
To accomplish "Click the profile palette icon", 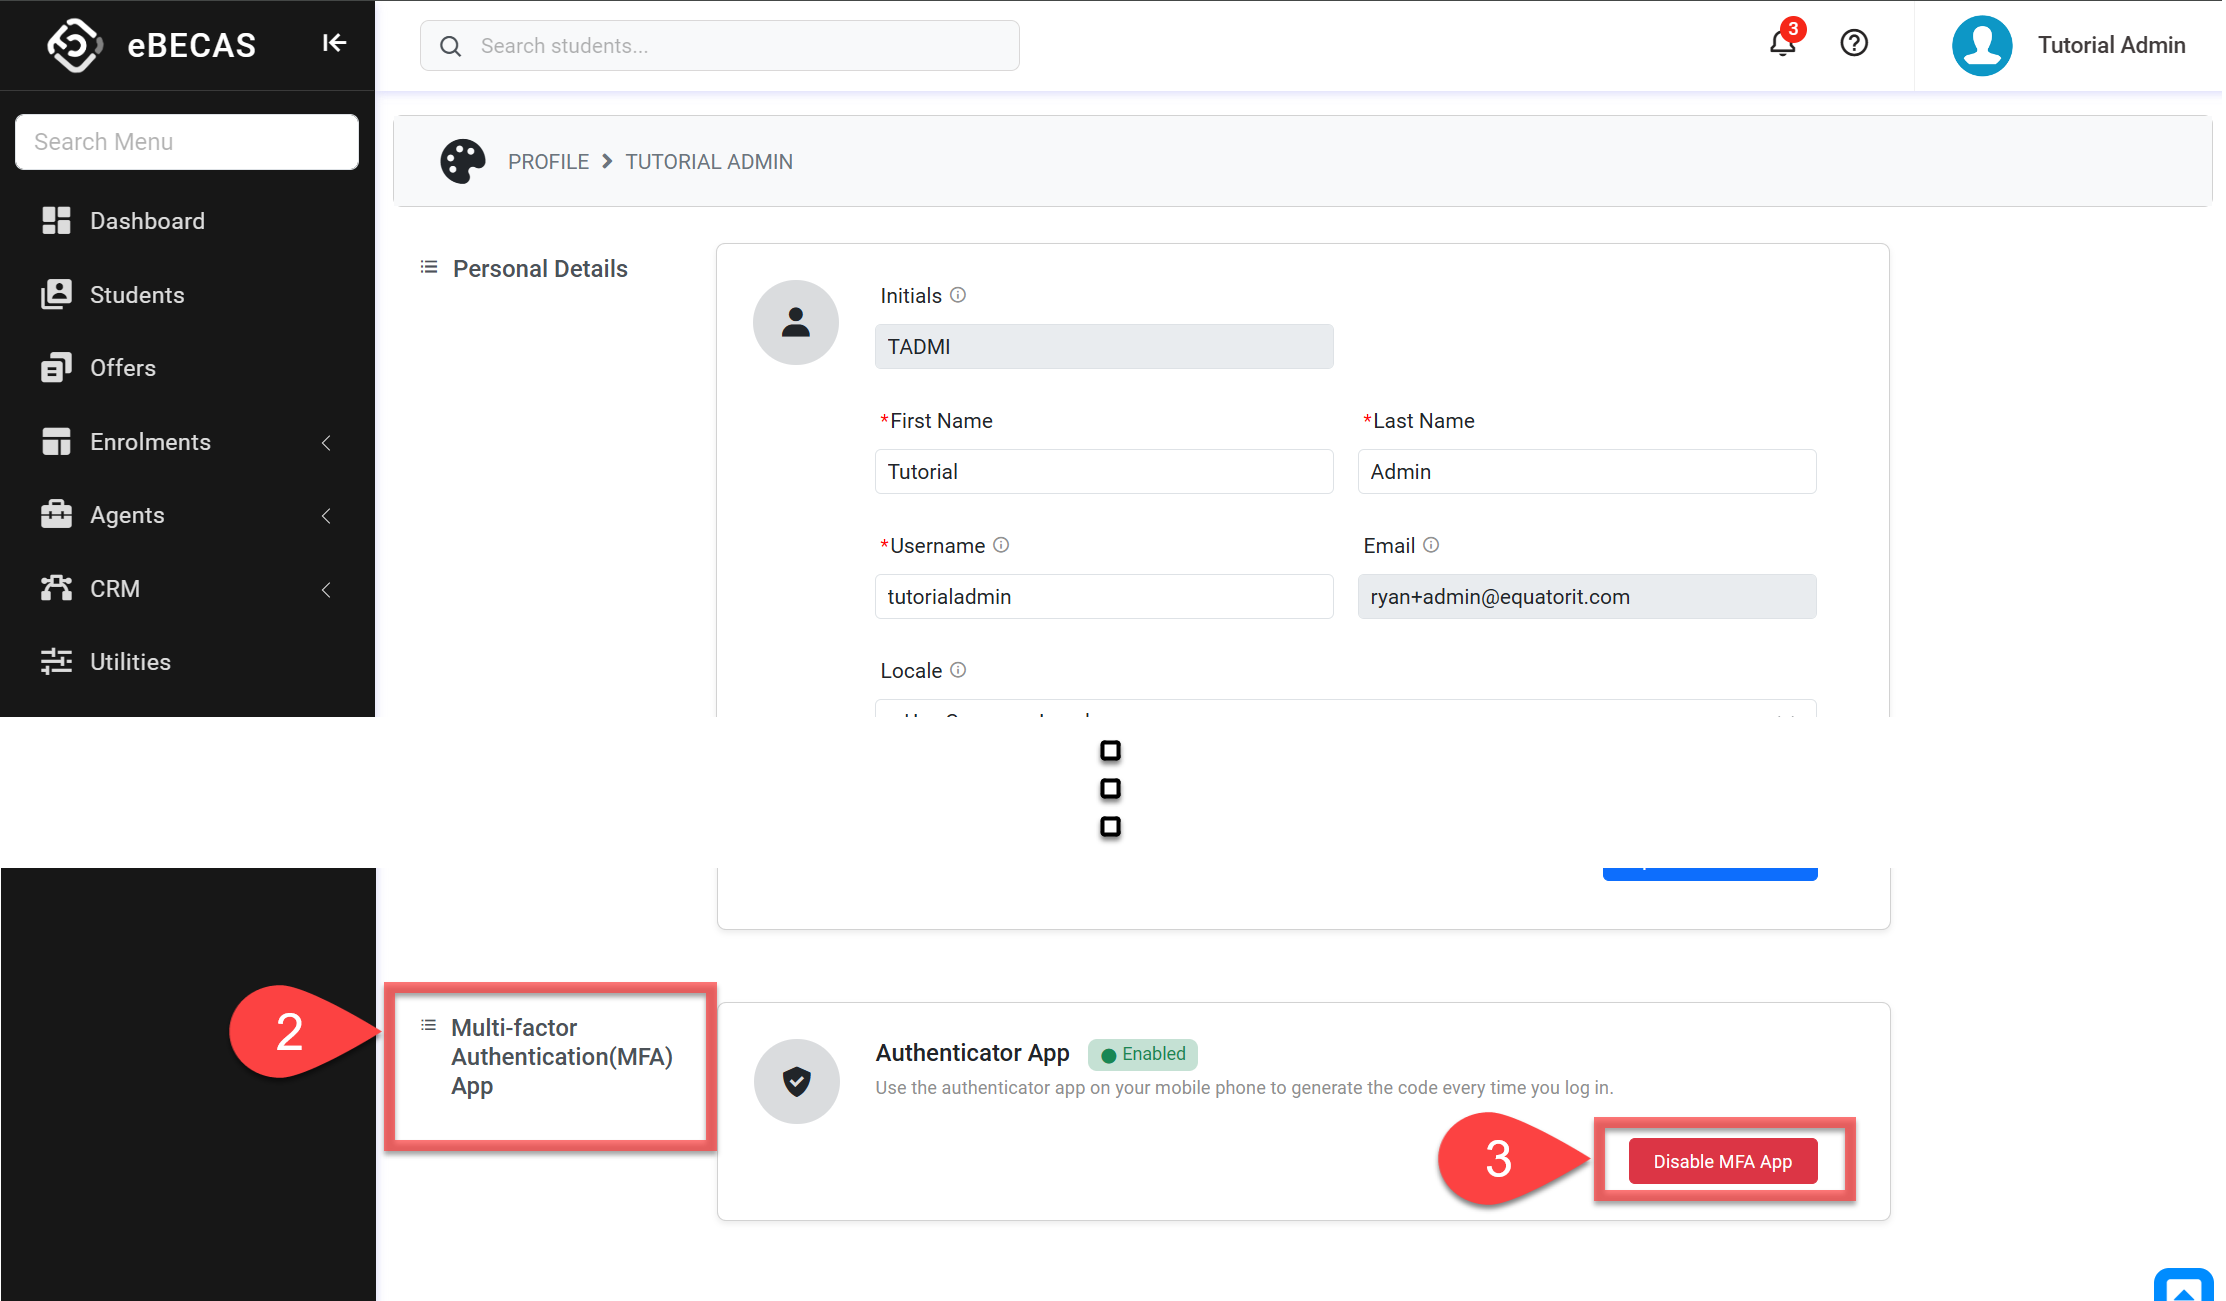I will point(462,161).
